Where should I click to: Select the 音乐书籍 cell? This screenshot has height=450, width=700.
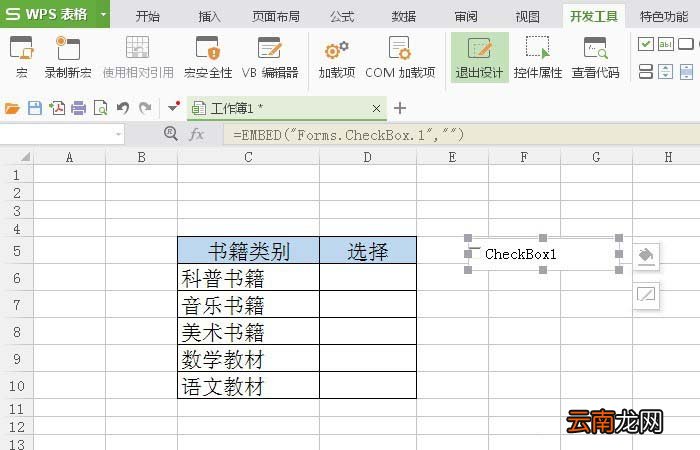249,305
